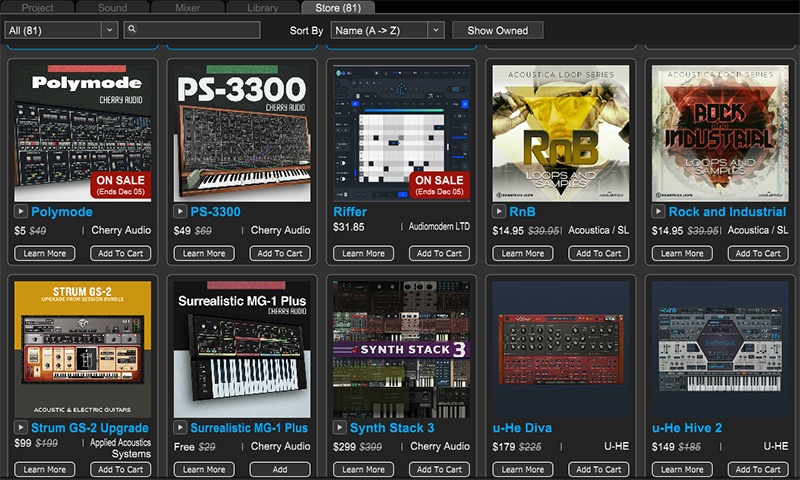Click the search magnifier icon
Viewport: 800px width, 480px height.
tap(132, 29)
